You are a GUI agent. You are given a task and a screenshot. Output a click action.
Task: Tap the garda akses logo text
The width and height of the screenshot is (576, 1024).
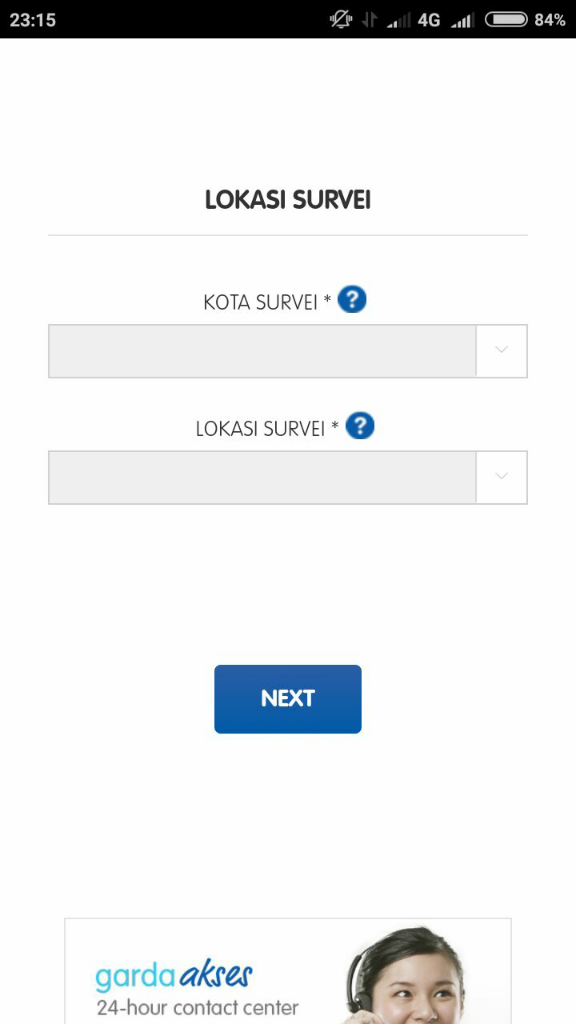174,975
